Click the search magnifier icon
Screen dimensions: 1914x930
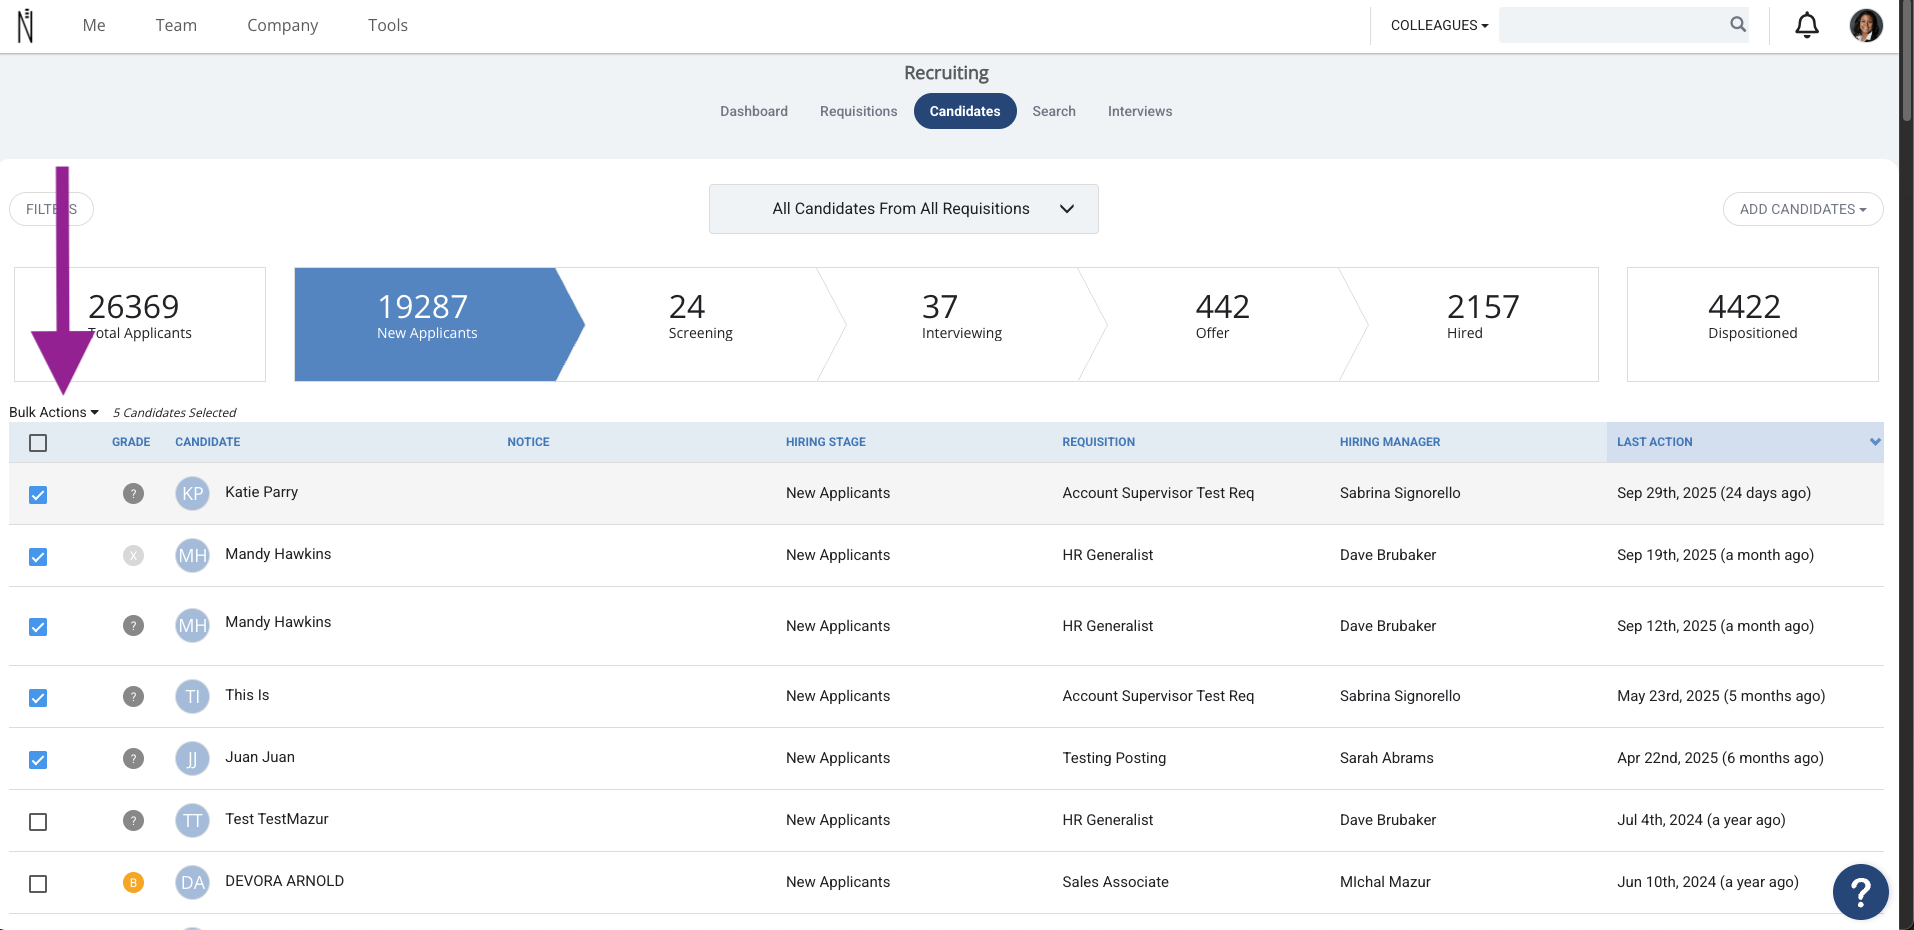pos(1738,25)
